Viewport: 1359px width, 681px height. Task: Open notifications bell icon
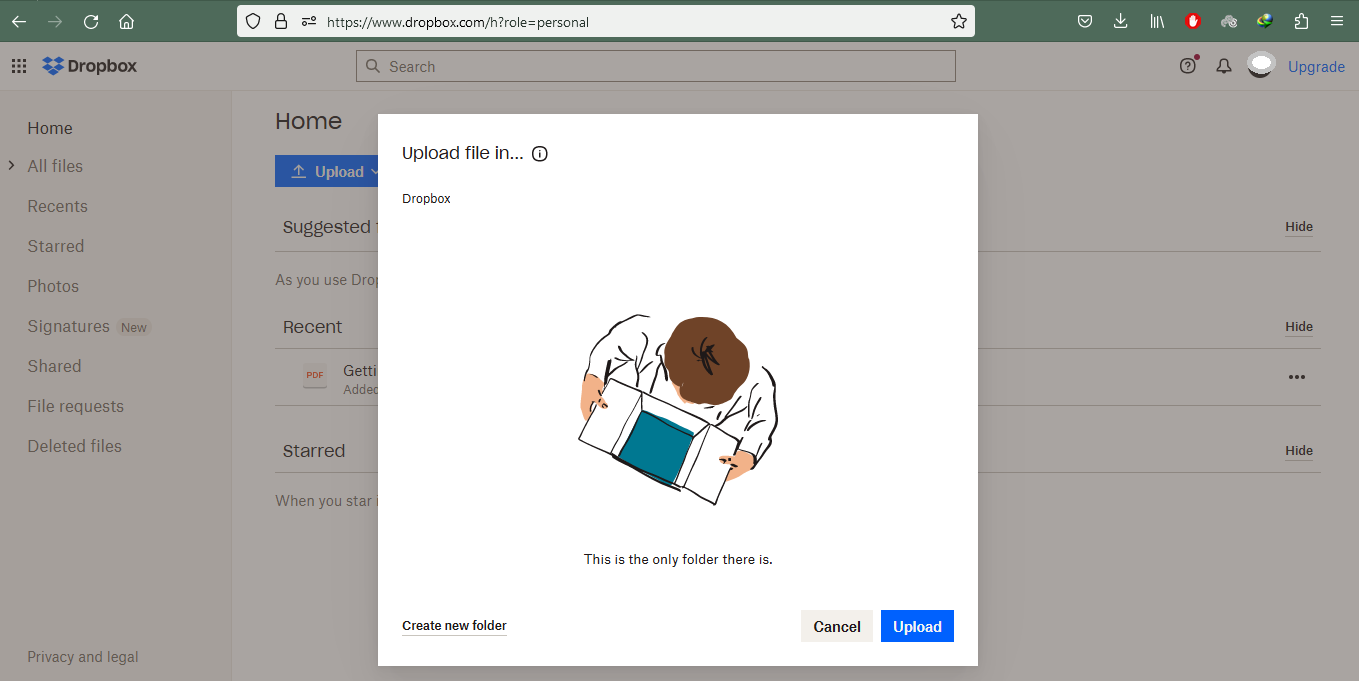1223,66
